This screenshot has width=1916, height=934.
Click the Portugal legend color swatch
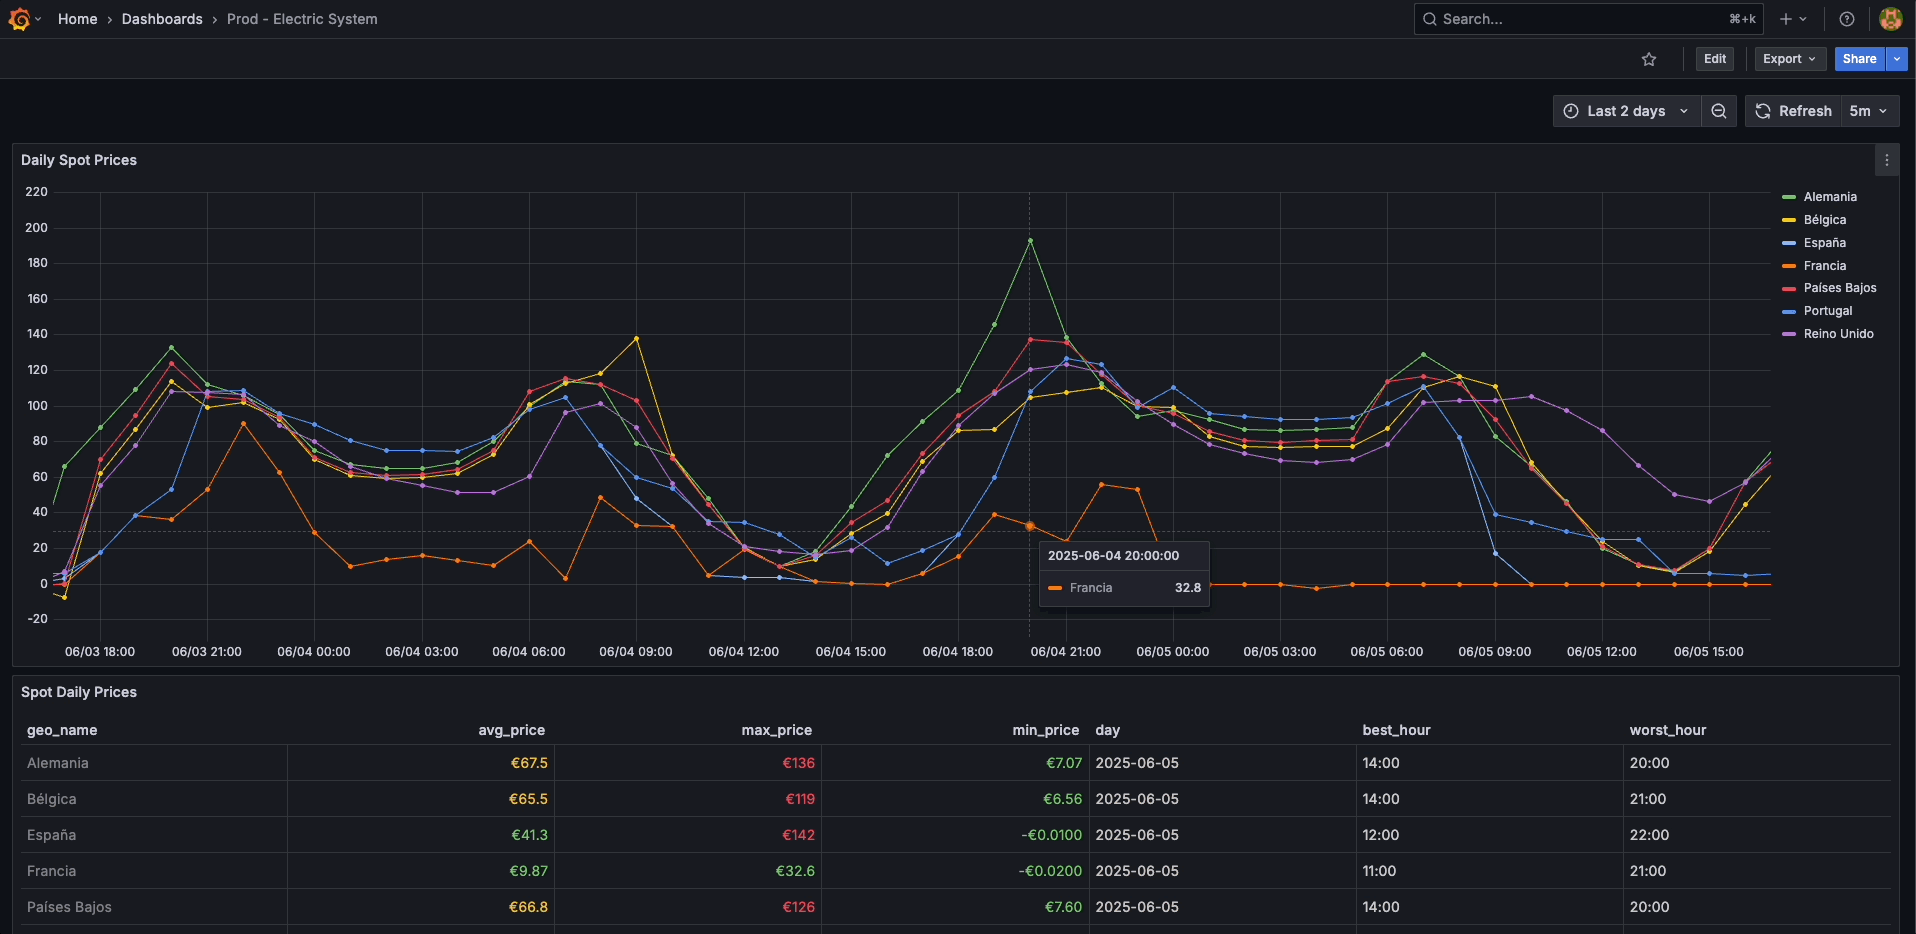pos(1789,311)
